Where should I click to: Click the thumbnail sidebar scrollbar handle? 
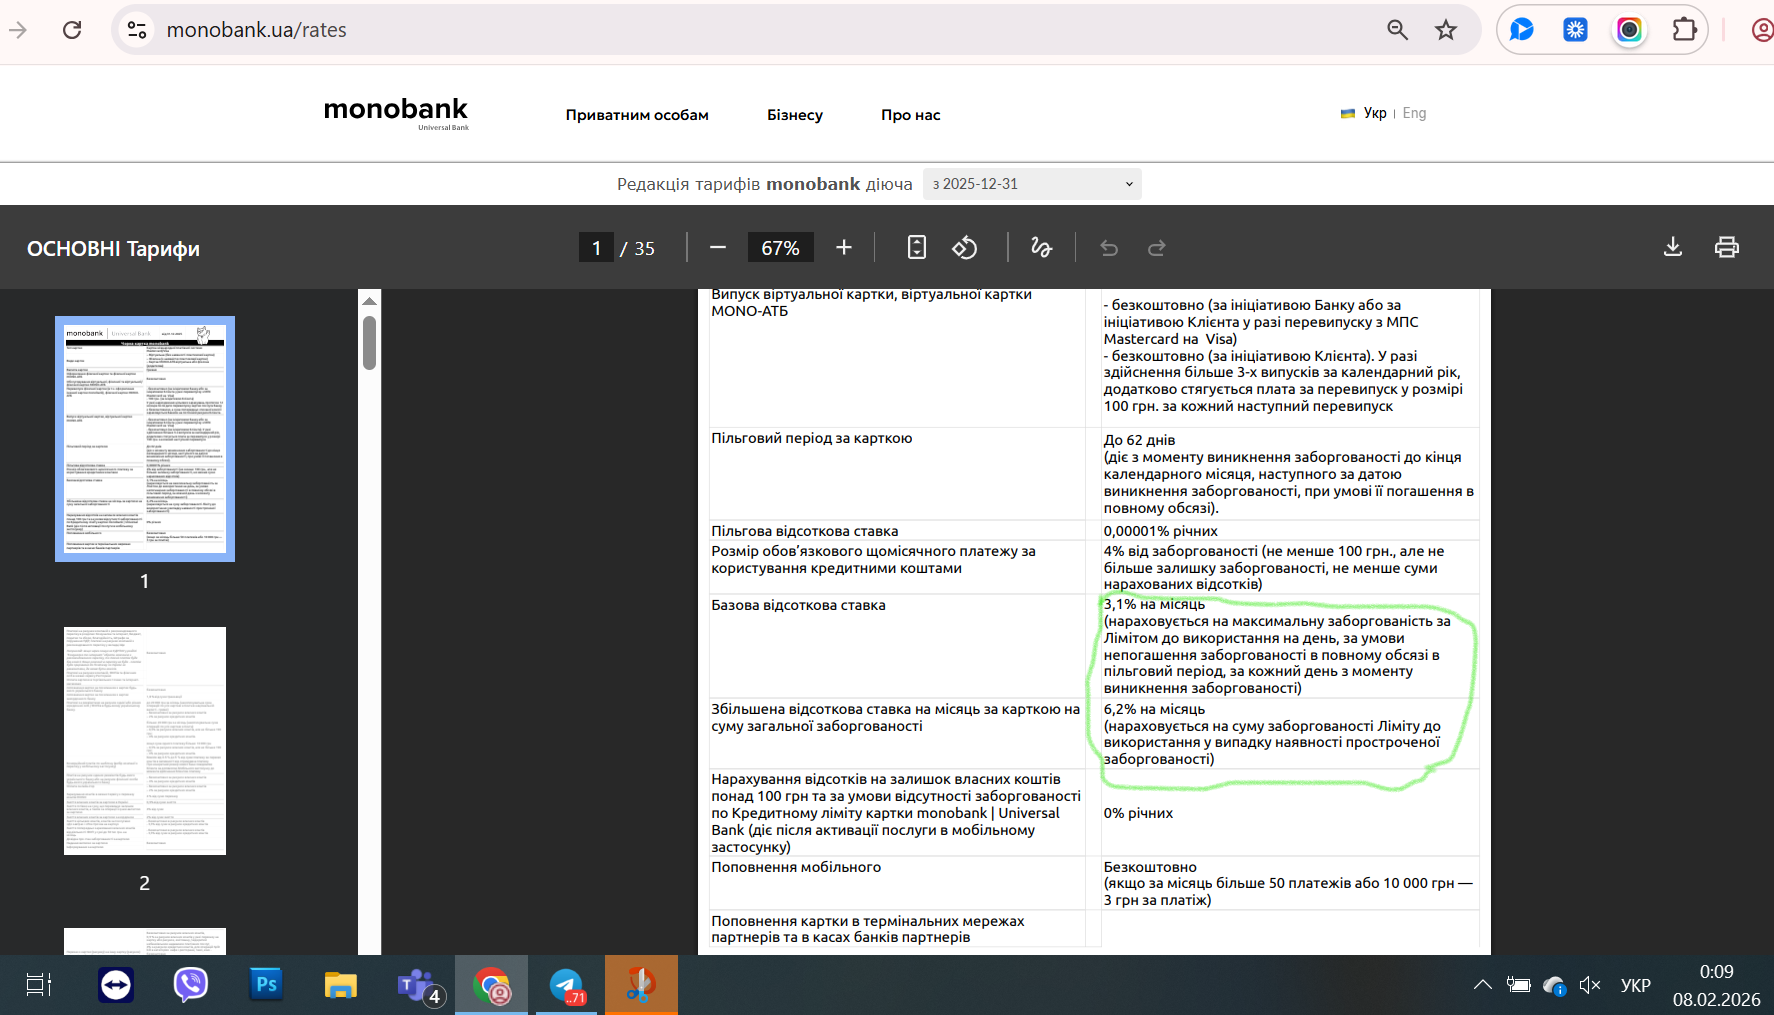coord(369,343)
